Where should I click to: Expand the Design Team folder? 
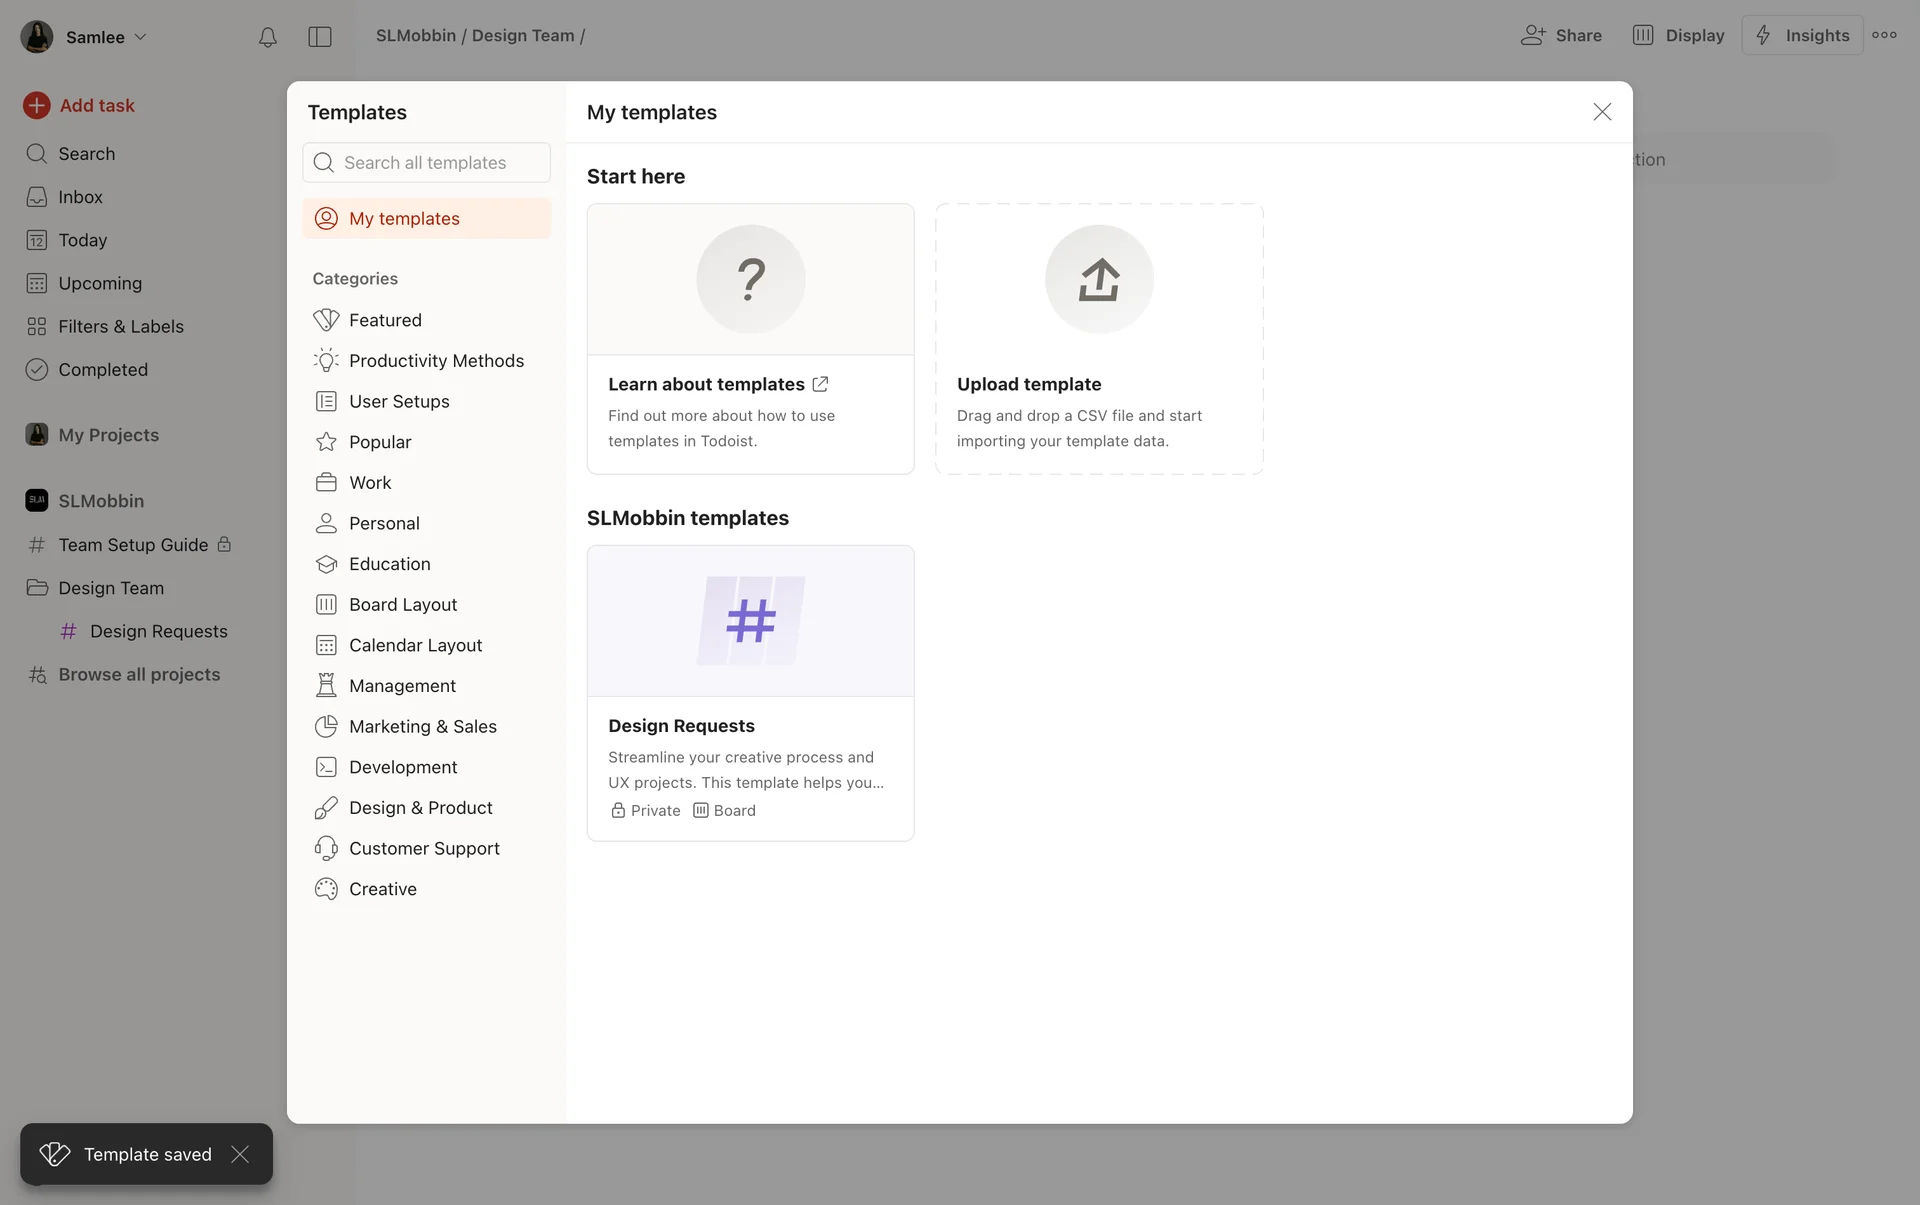tap(110, 588)
